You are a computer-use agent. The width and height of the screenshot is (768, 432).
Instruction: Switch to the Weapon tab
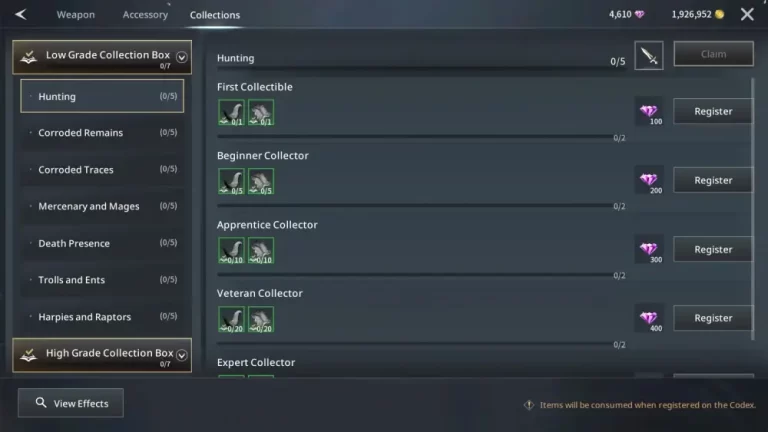[x=75, y=15]
